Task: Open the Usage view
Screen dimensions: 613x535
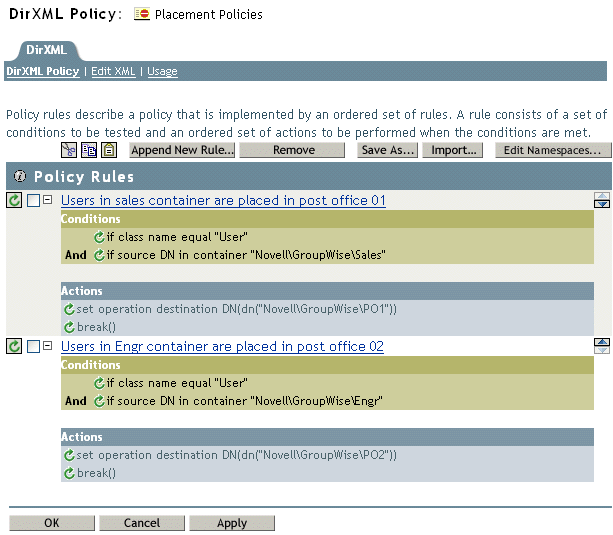Action: click(162, 72)
